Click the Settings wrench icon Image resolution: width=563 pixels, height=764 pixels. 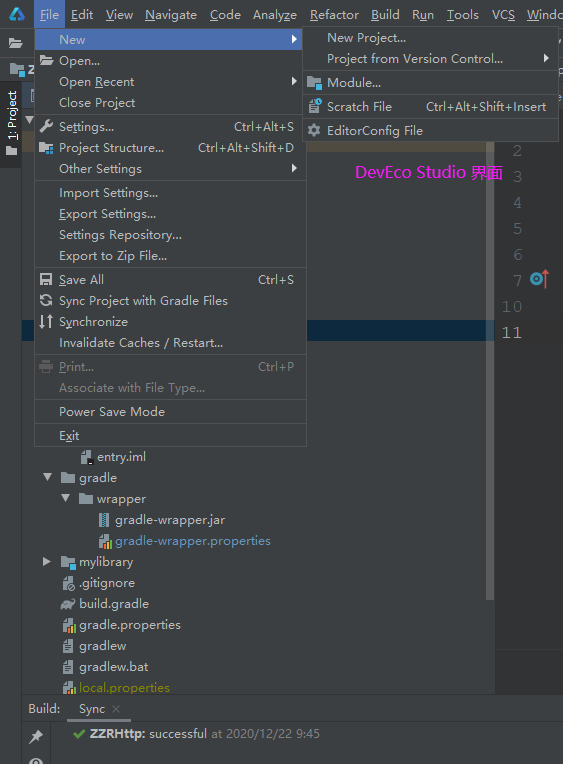point(46,126)
